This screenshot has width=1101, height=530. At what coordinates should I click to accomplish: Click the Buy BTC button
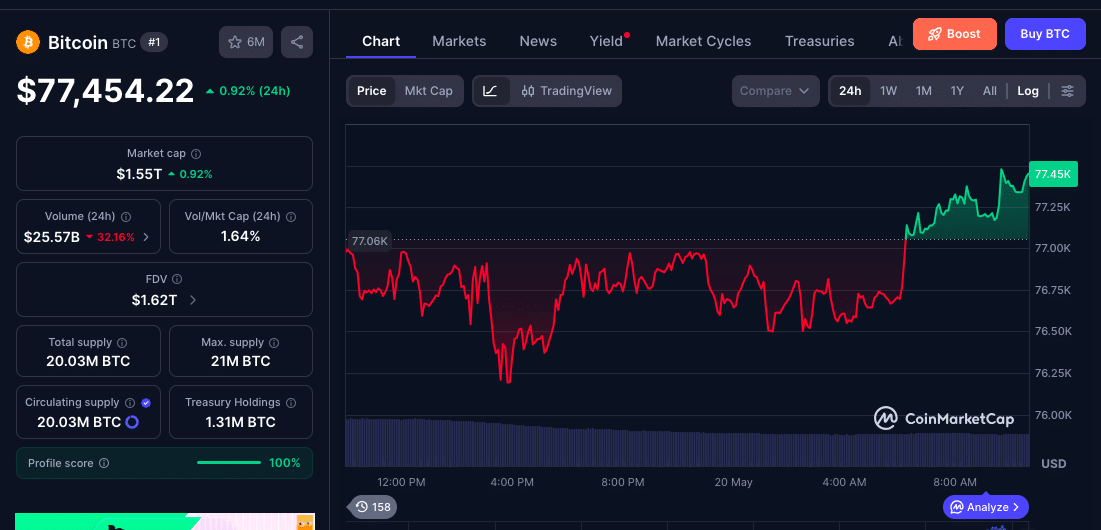click(1045, 34)
